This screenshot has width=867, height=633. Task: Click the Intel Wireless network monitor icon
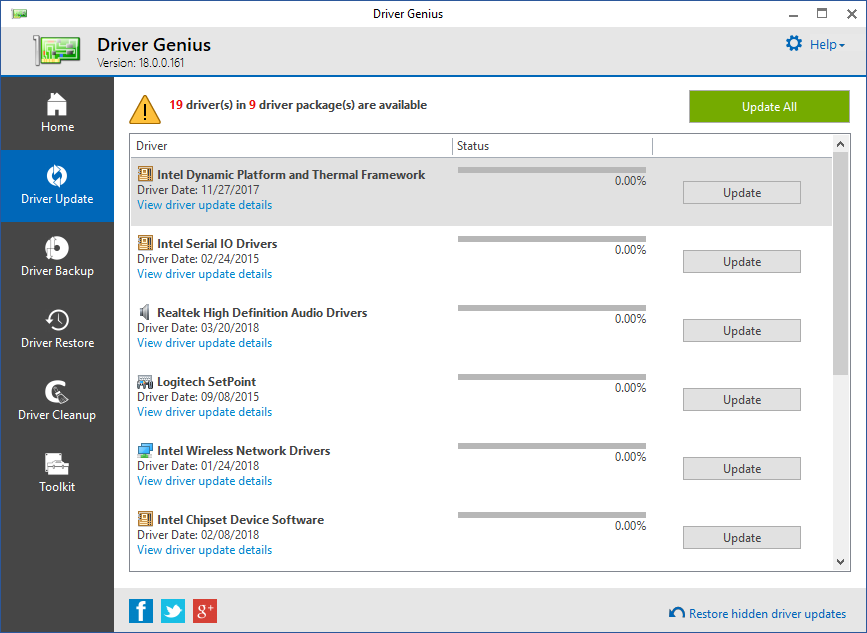coord(145,450)
